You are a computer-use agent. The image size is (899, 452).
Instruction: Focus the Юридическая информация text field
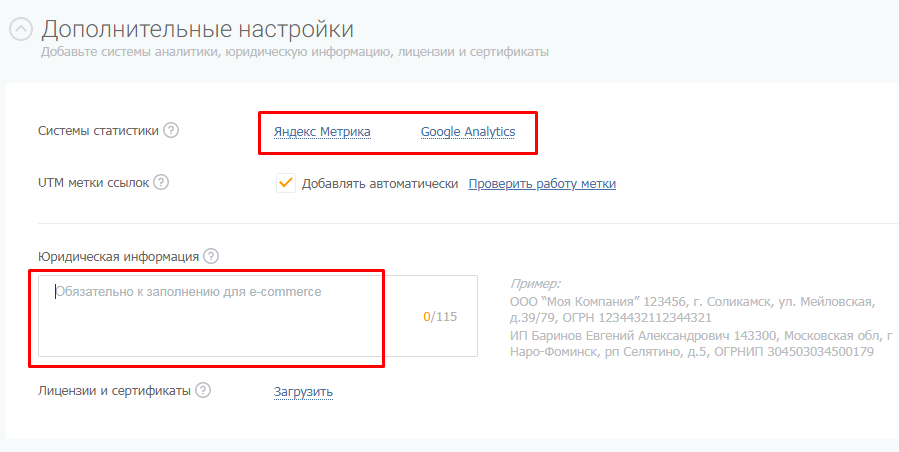click(258, 316)
